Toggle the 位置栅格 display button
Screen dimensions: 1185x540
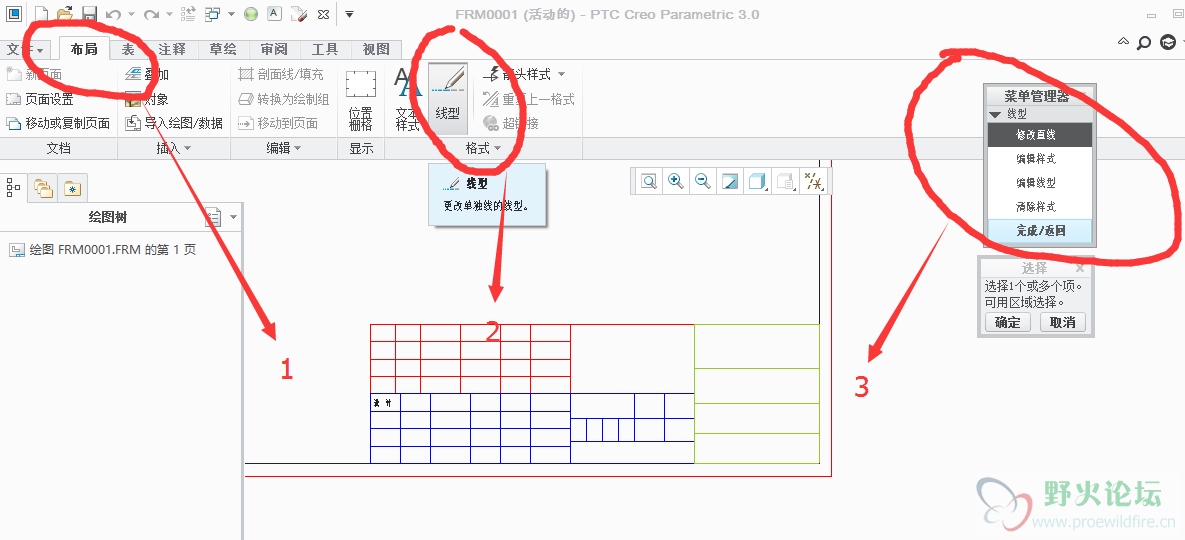[x=361, y=100]
